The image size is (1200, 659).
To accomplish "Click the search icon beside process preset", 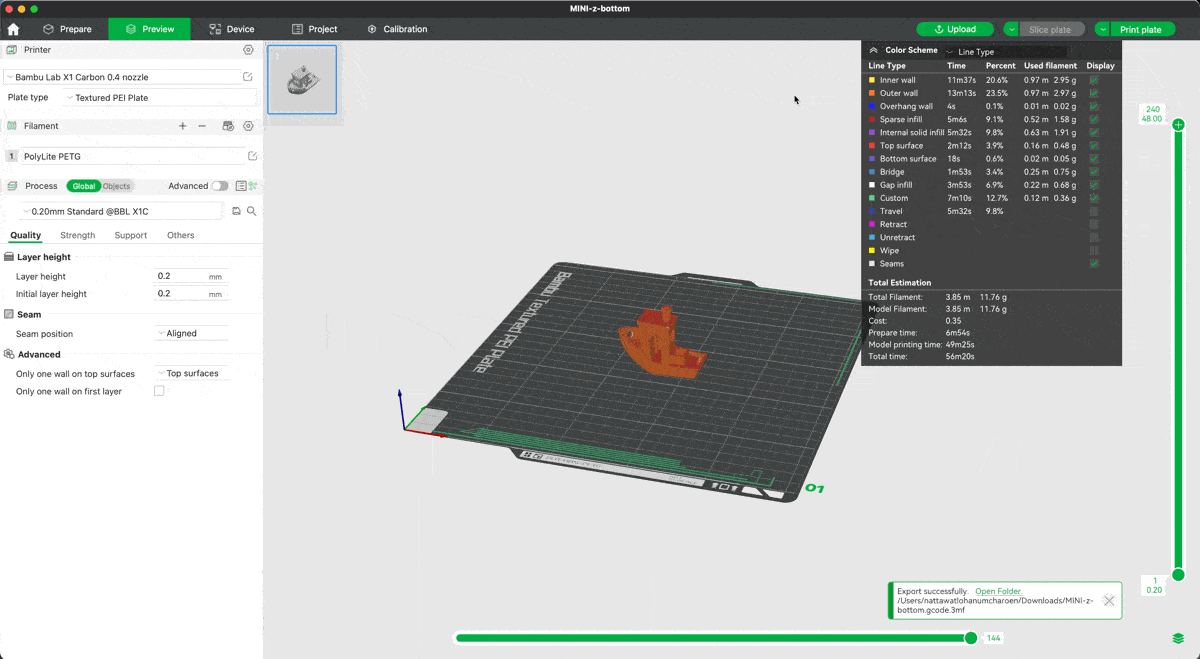I will click(x=252, y=211).
